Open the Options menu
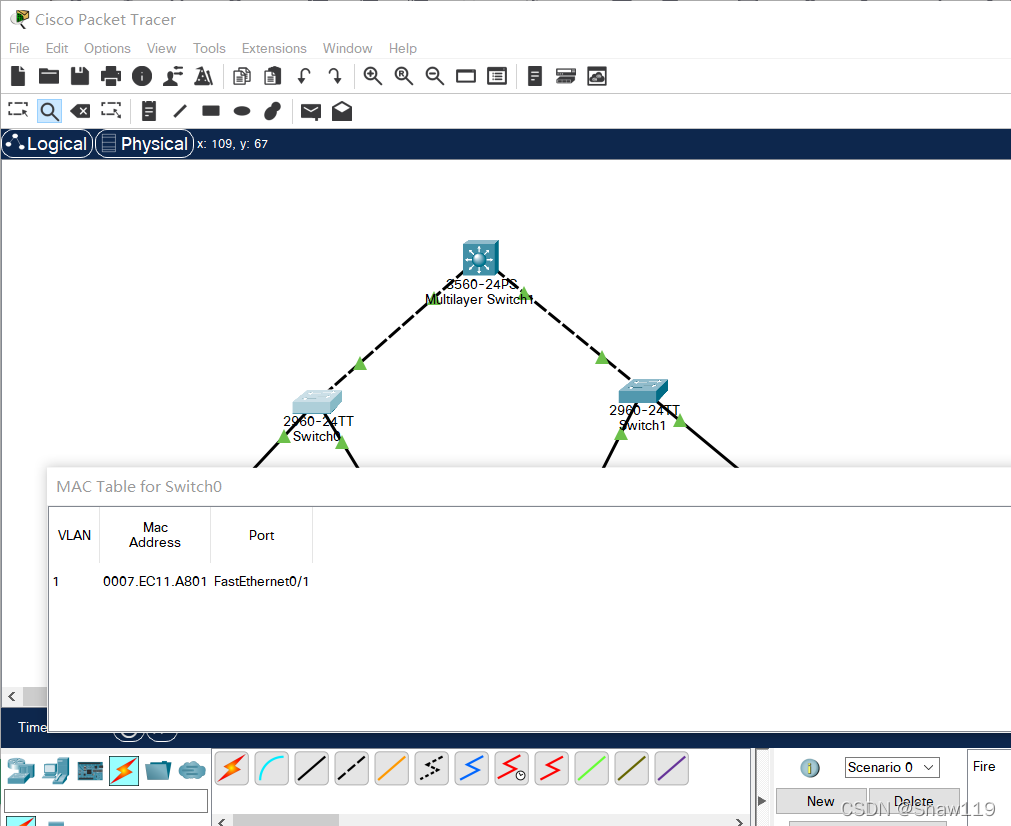The height and width of the screenshot is (826, 1011). click(107, 48)
